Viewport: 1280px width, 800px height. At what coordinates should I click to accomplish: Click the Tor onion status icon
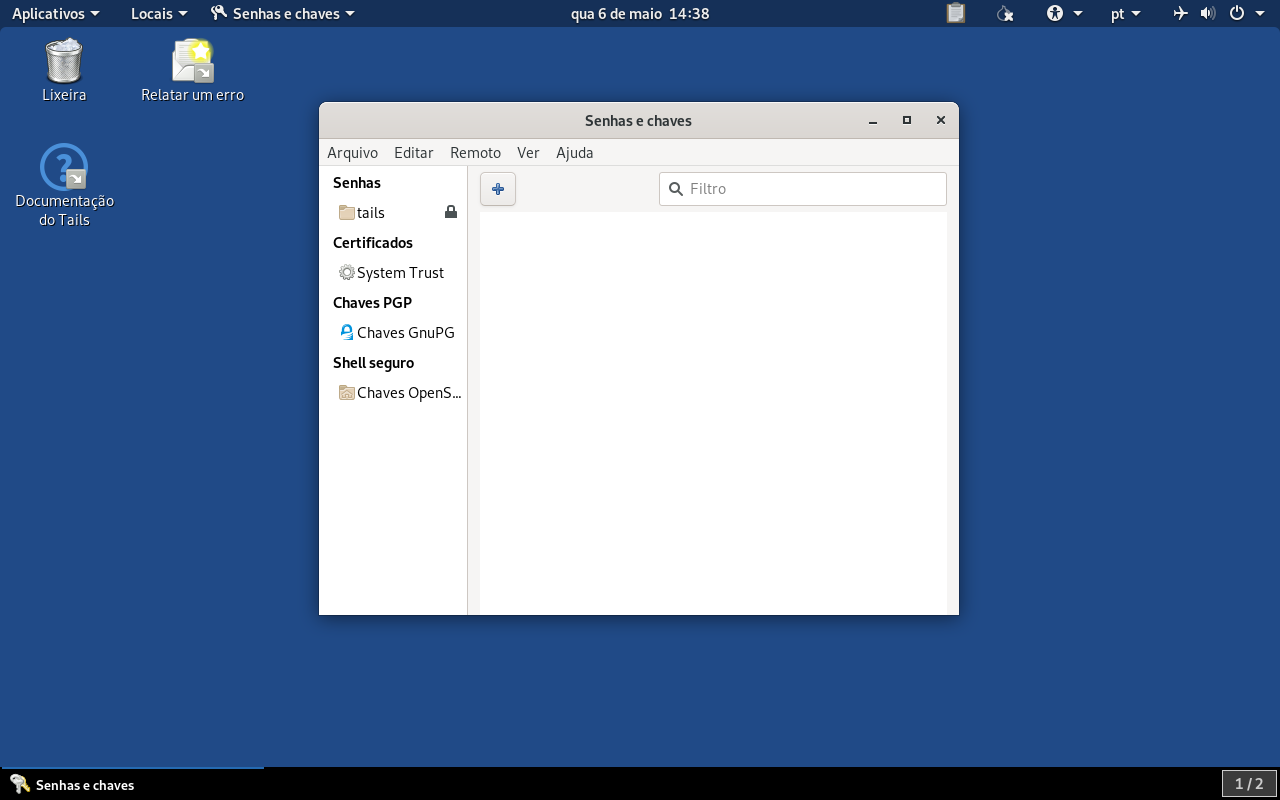click(1006, 14)
